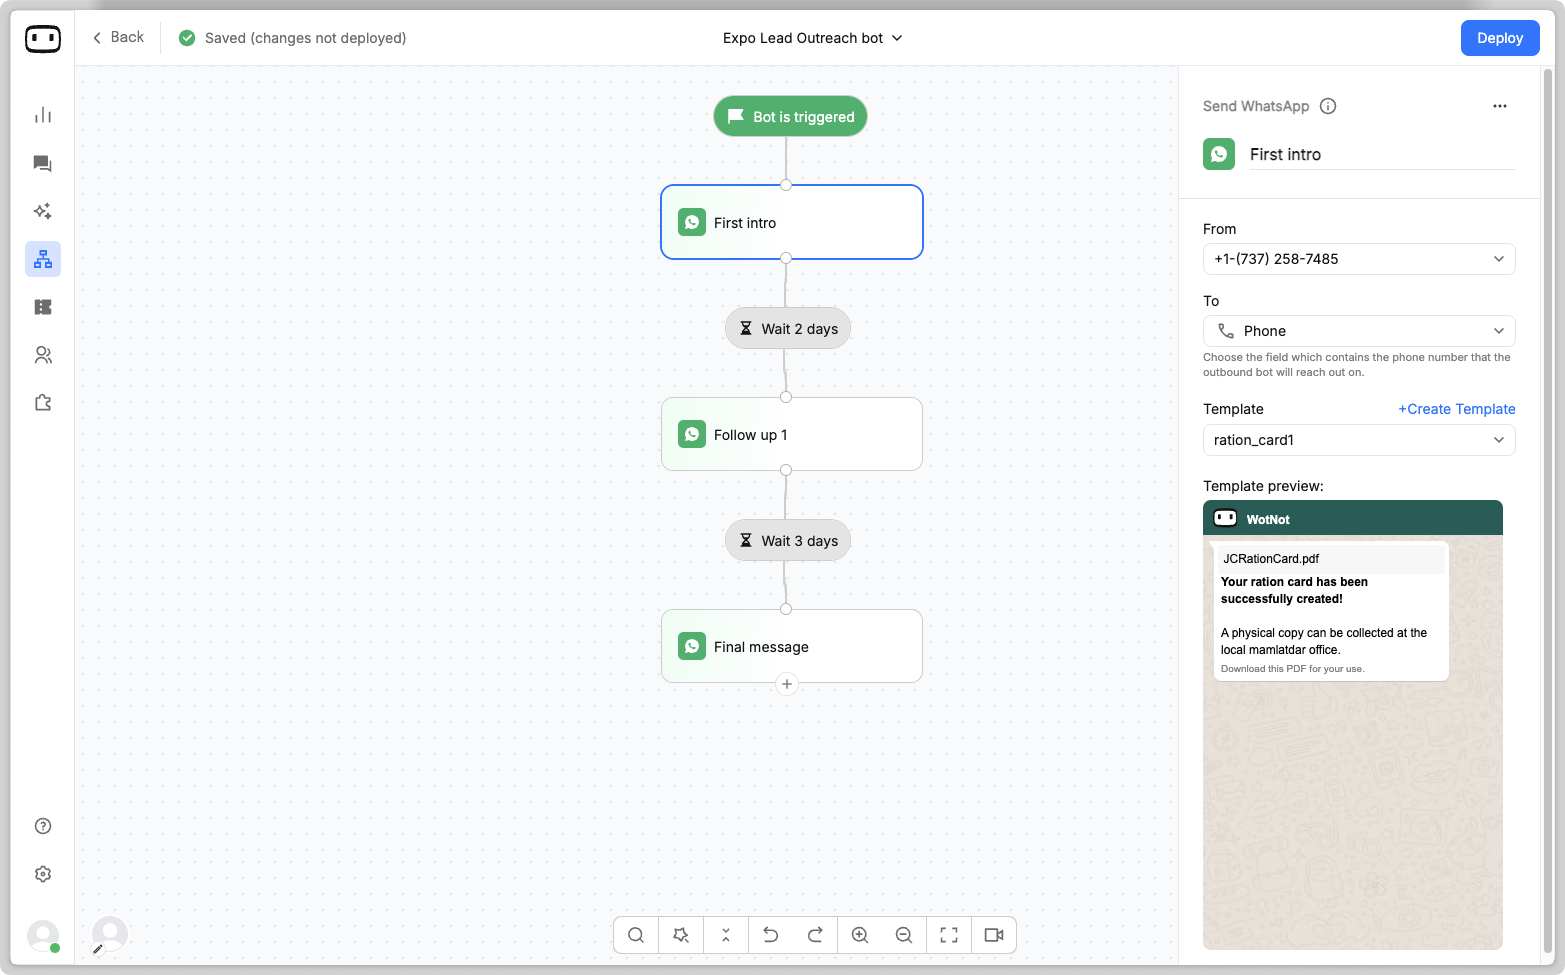Screen dimensions: 1565x975
Task: Open the chat conversations sidebar icon
Action: click(x=43, y=163)
